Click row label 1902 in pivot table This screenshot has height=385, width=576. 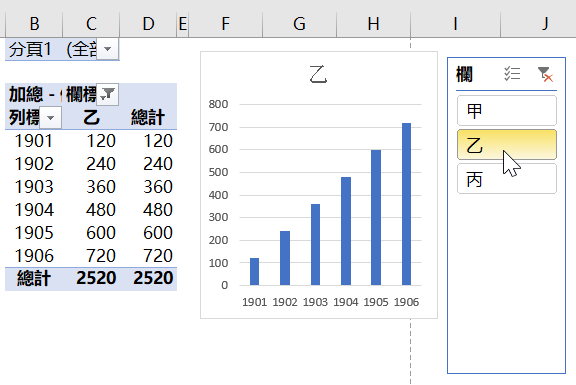pos(34,164)
